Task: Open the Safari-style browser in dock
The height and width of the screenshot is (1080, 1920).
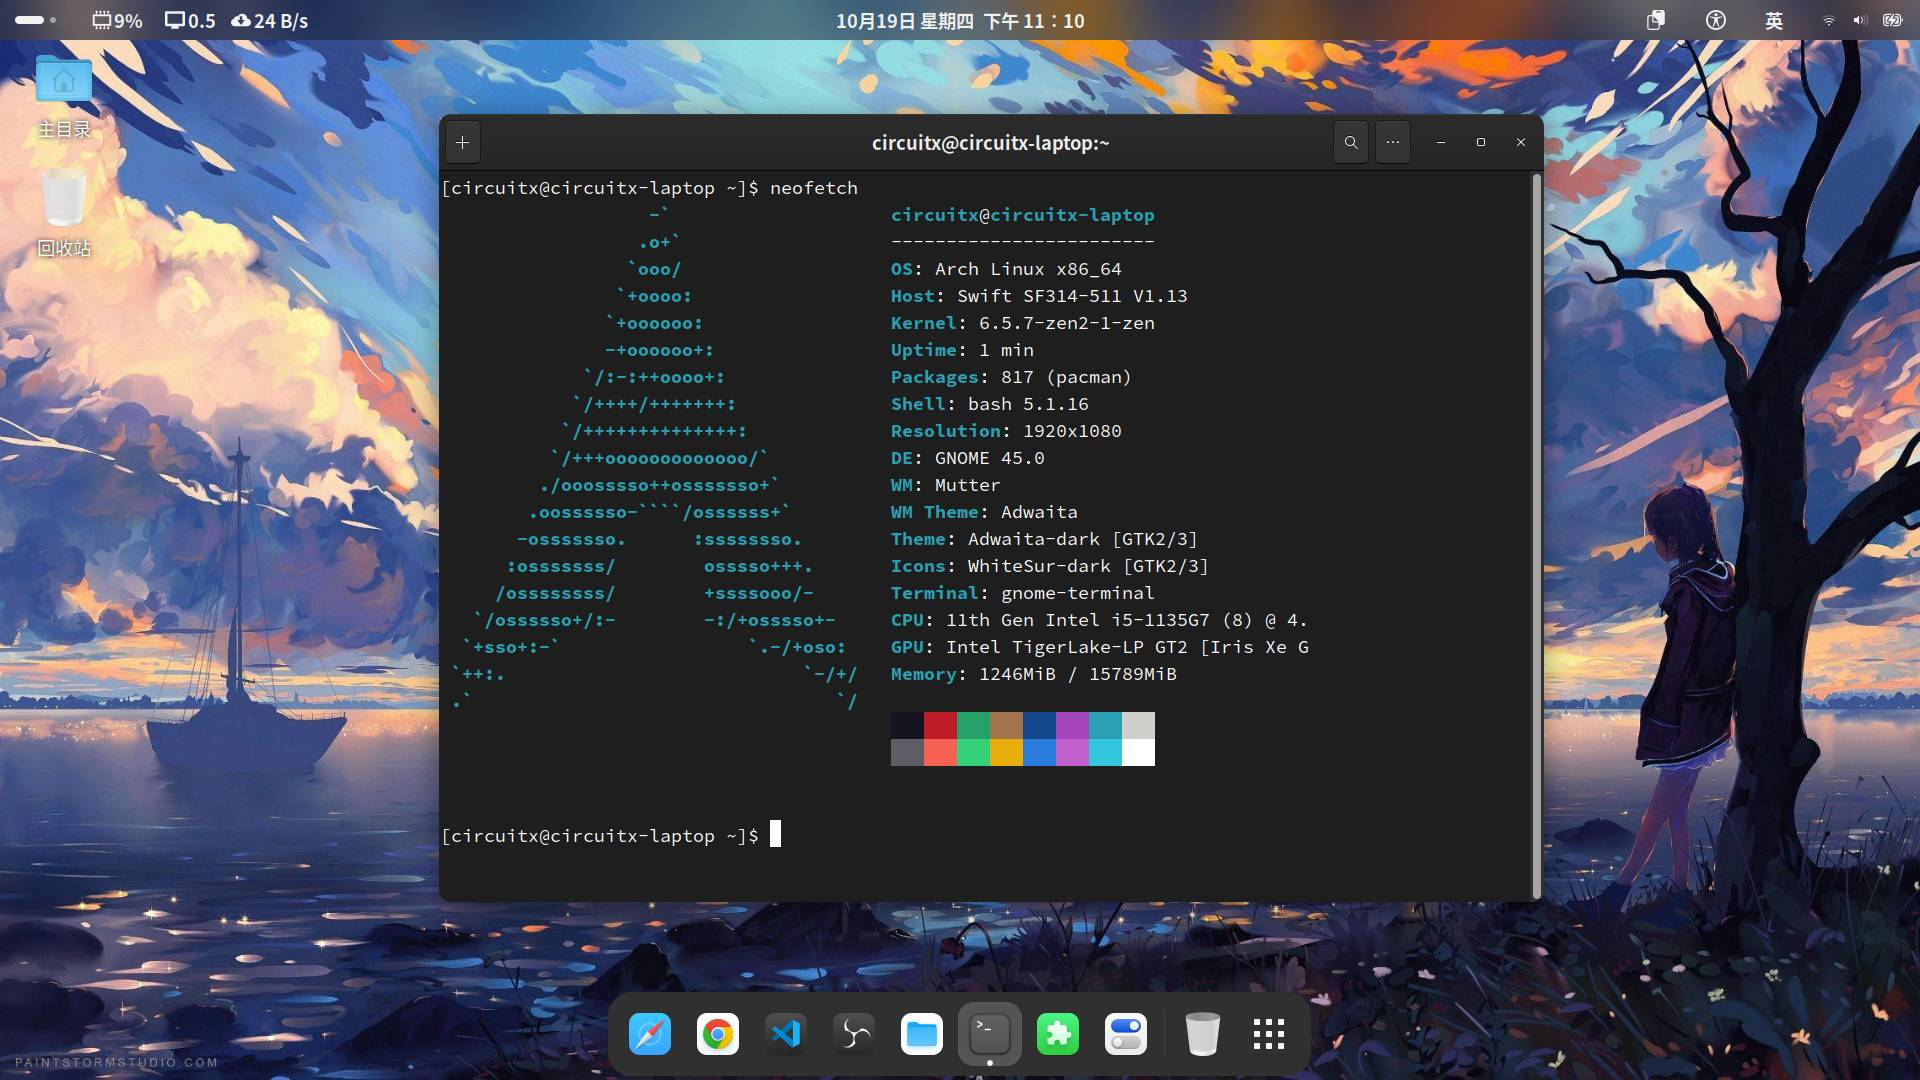Action: [x=650, y=1034]
